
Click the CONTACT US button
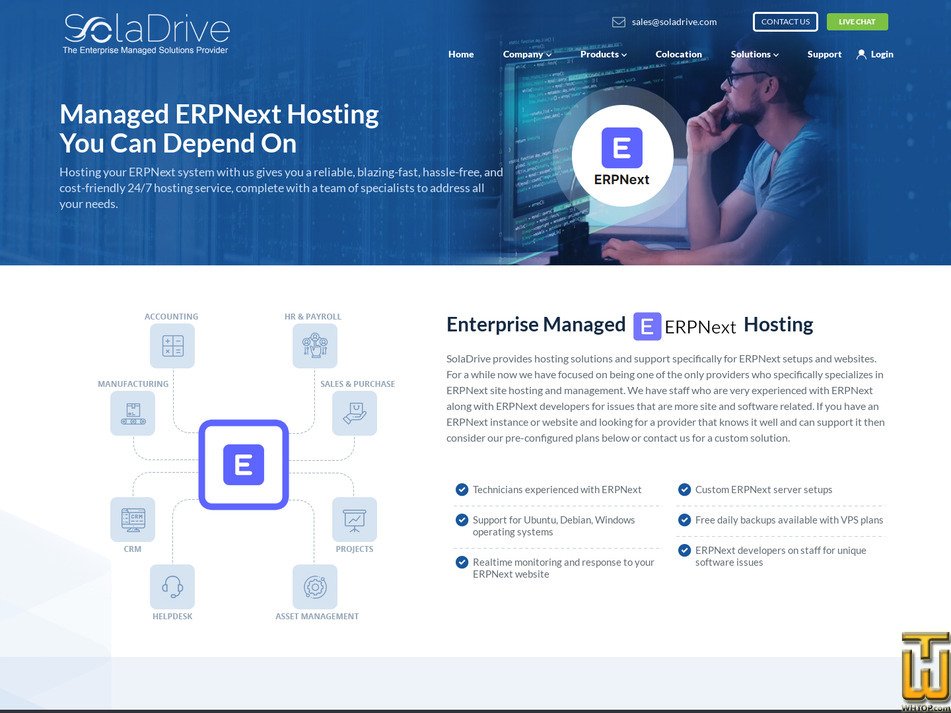click(x=785, y=22)
